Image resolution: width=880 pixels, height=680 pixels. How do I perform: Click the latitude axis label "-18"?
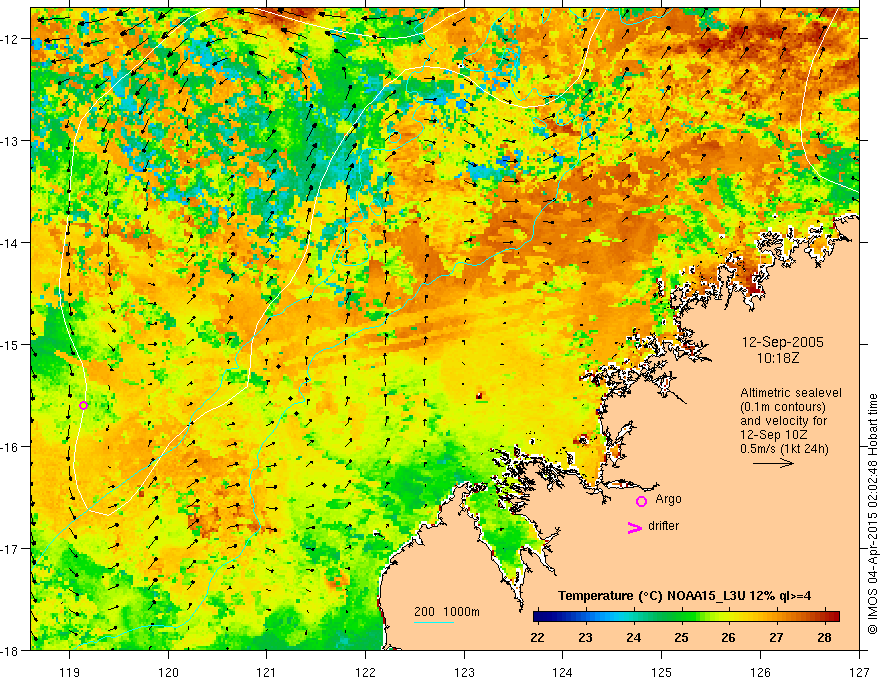pyautogui.click(x=11, y=650)
